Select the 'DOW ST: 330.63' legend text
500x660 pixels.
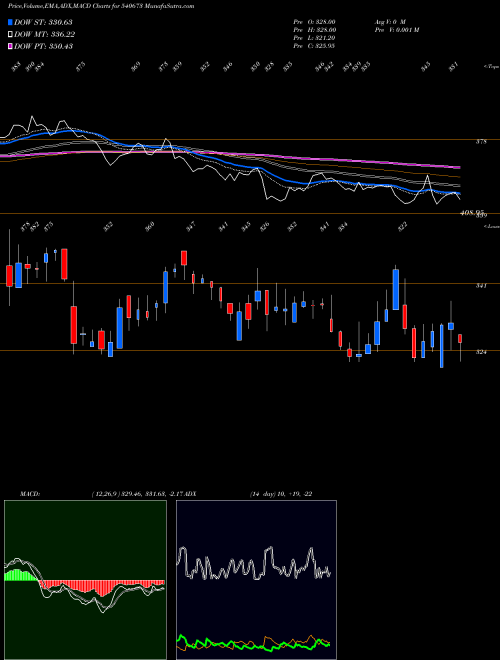[43, 22]
